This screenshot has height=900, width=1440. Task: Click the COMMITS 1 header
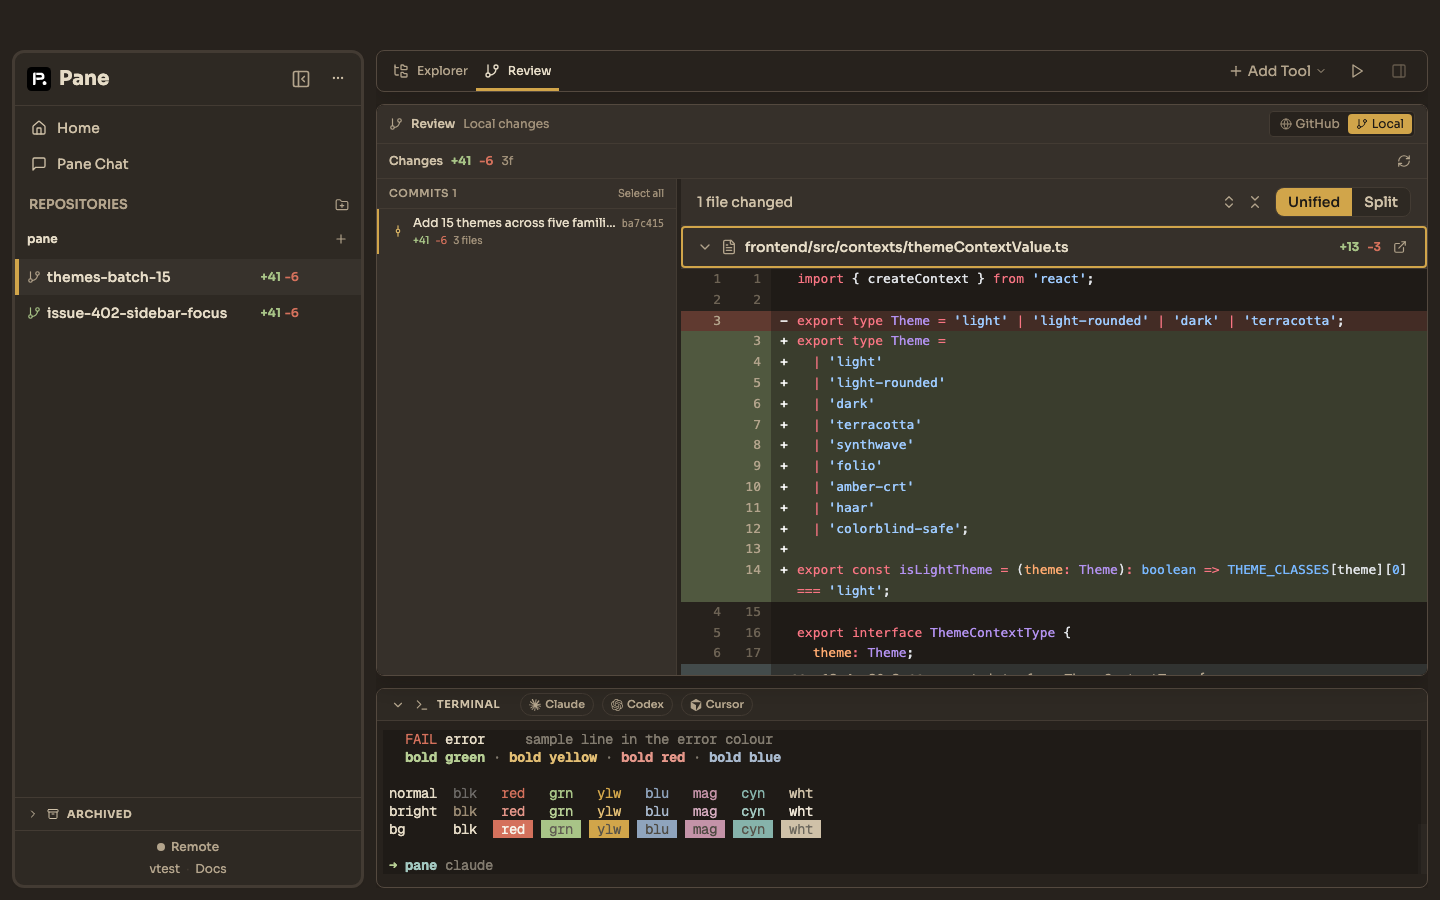coord(423,194)
